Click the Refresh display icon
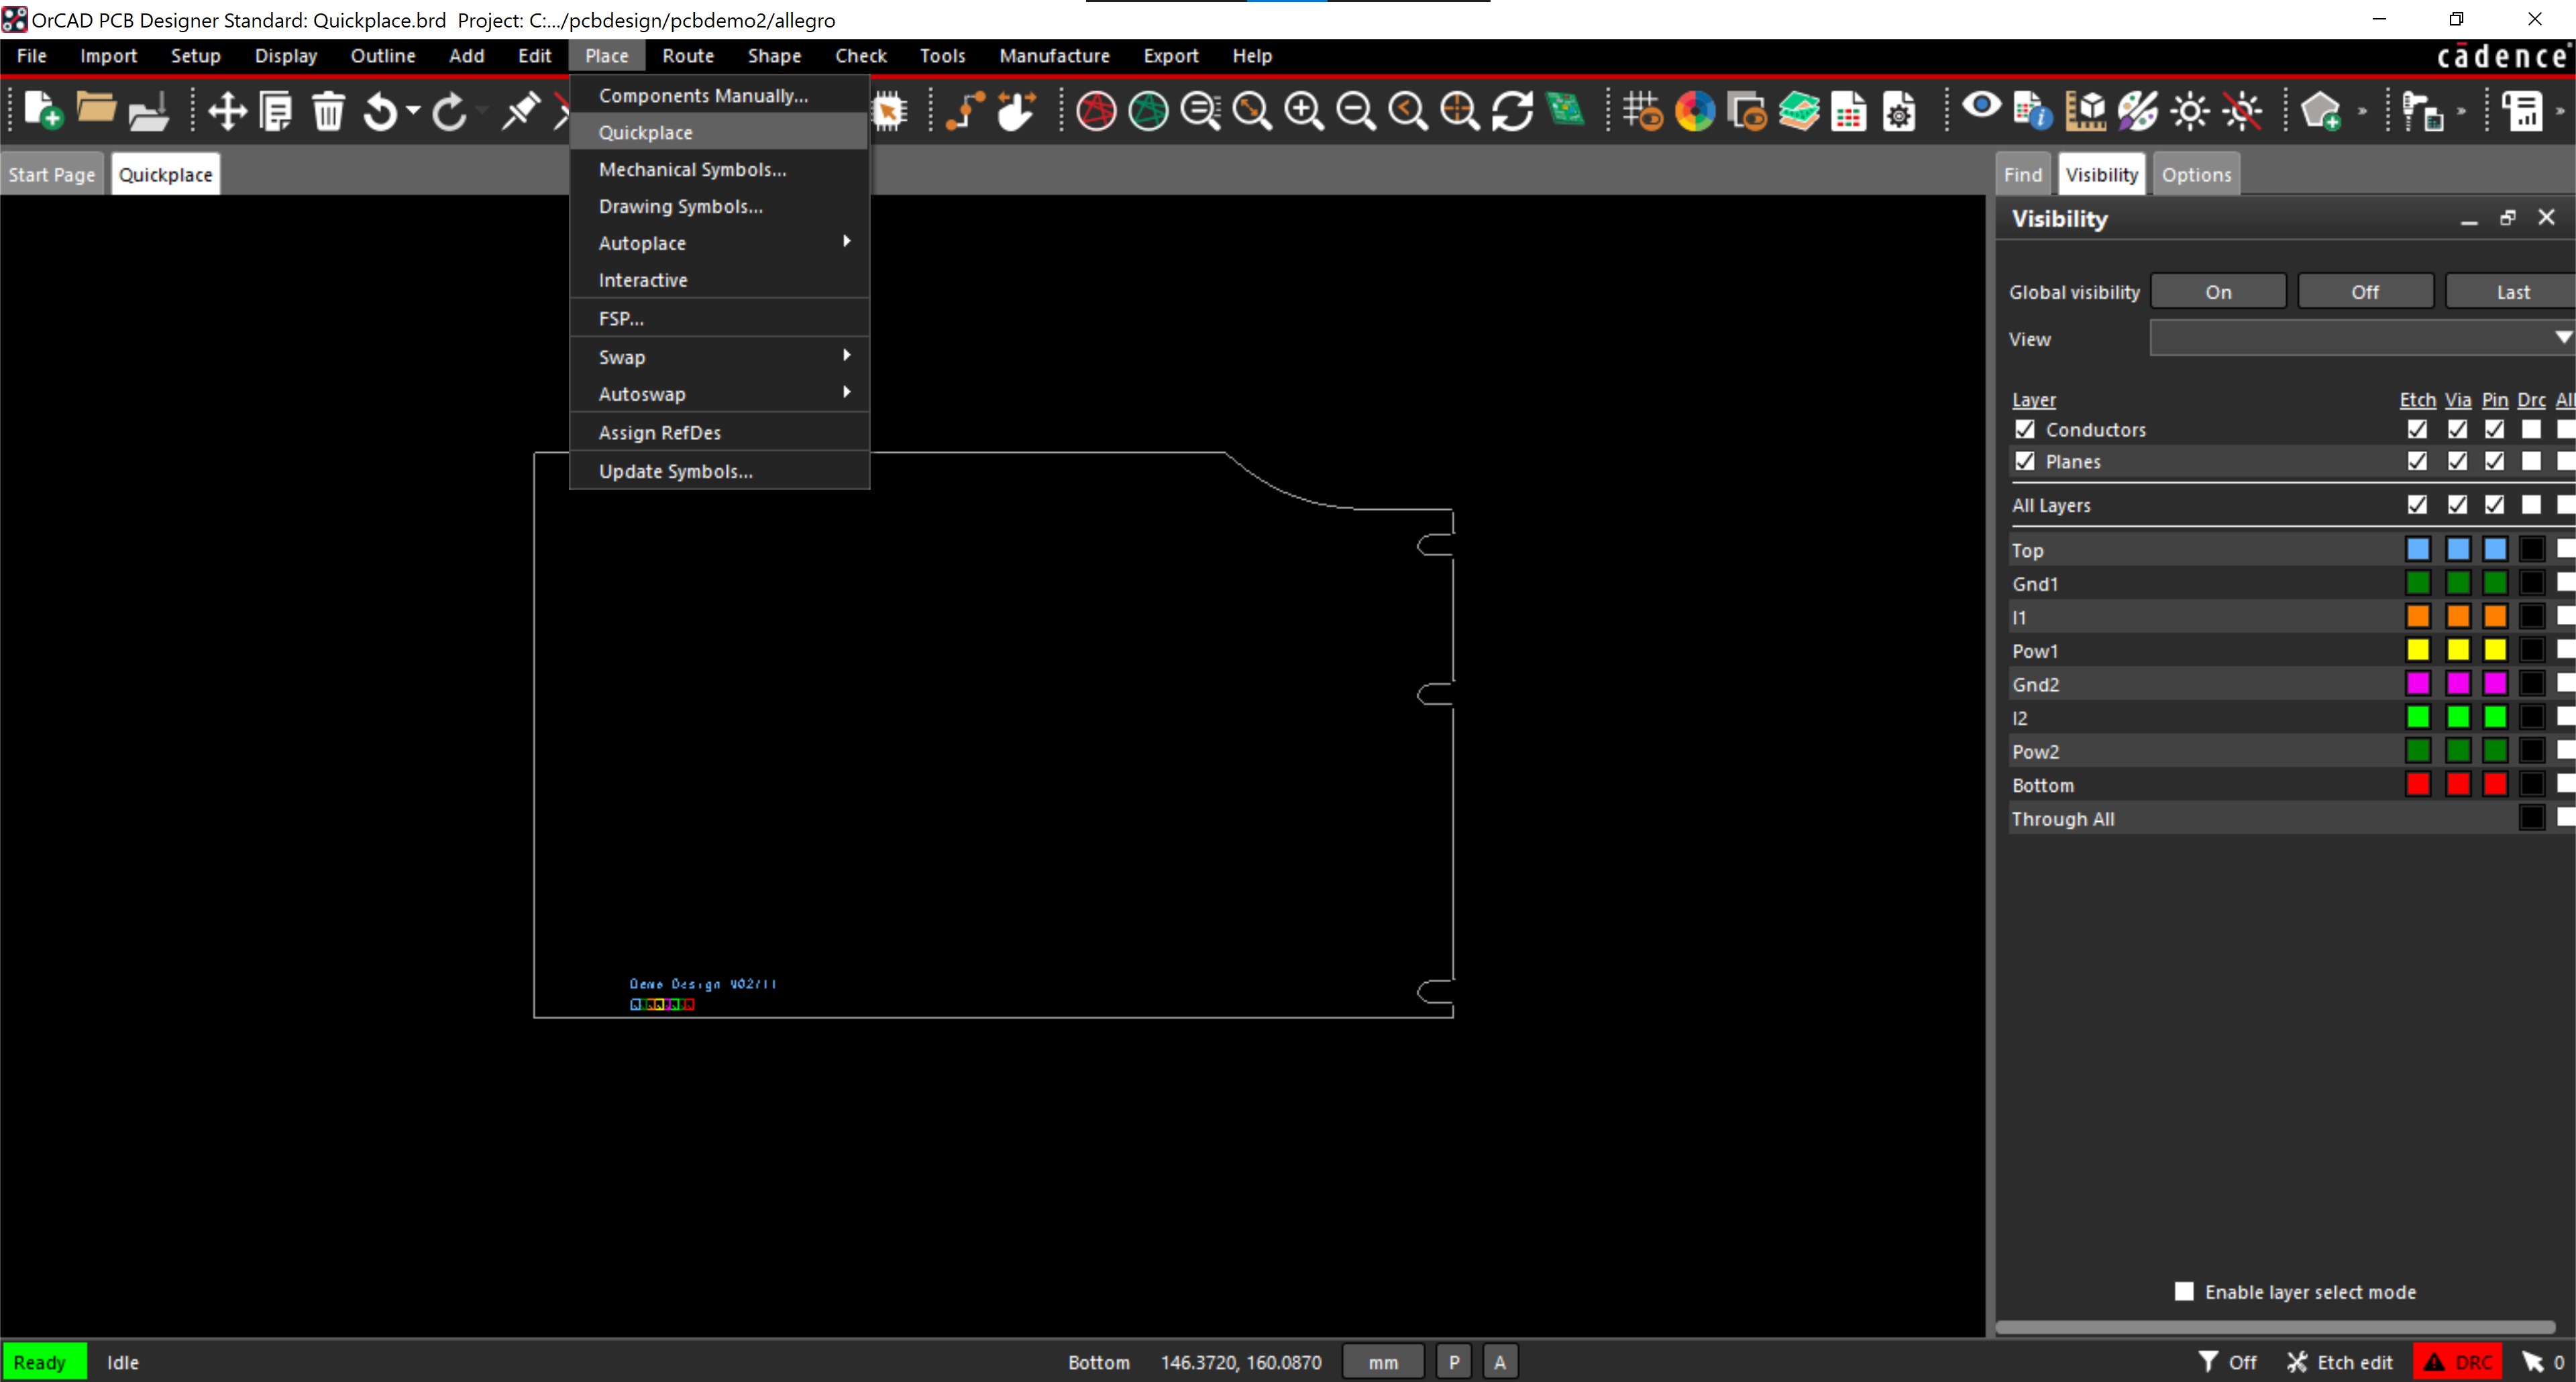Image resolution: width=2576 pixels, height=1382 pixels. tap(1512, 111)
